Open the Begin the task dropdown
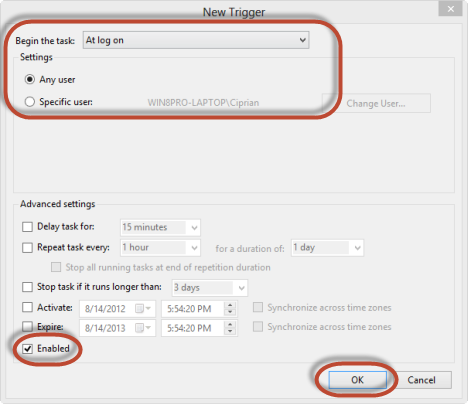 click(x=196, y=40)
